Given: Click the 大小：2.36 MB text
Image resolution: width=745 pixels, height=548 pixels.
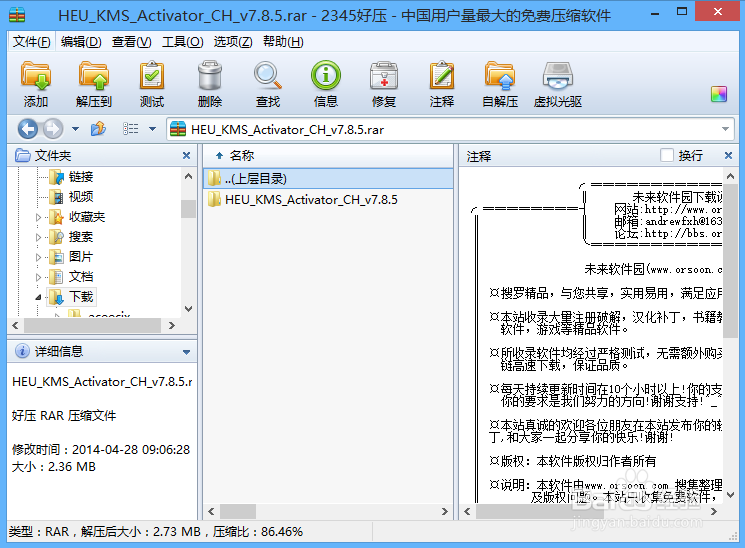Looking at the screenshot, I should click(x=54, y=467).
